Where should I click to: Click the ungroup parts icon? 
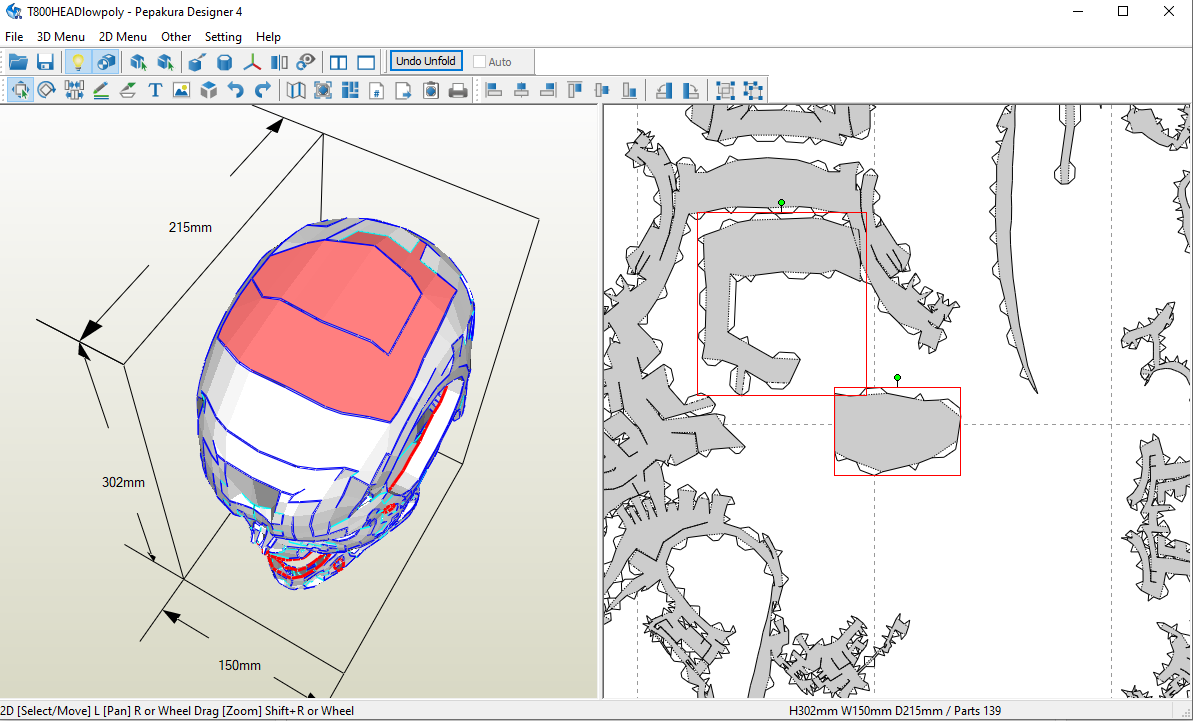pyautogui.click(x=752, y=90)
